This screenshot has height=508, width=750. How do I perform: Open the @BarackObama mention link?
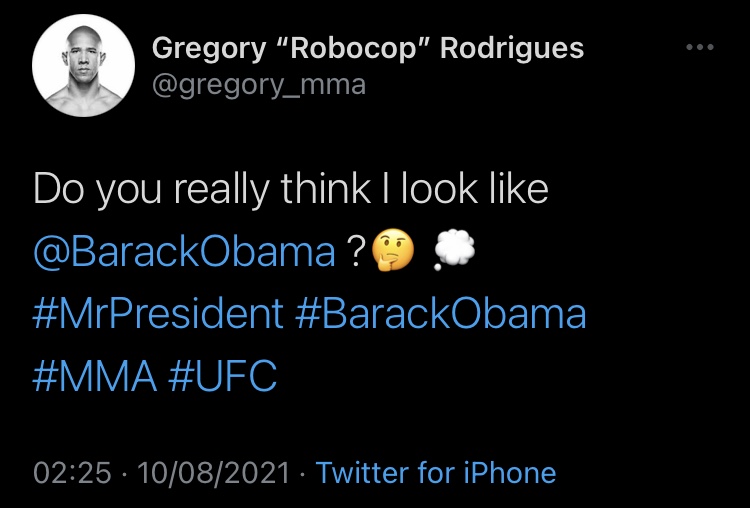pos(184,251)
